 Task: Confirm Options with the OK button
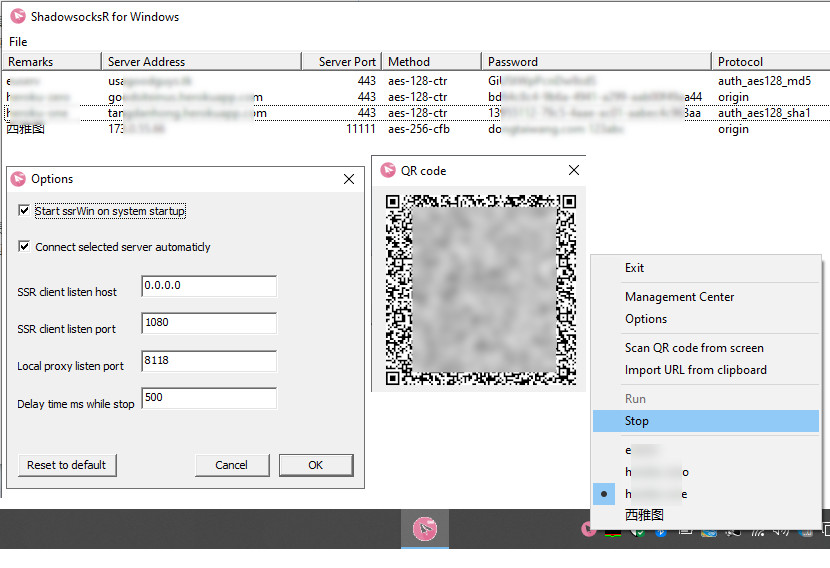click(x=316, y=465)
